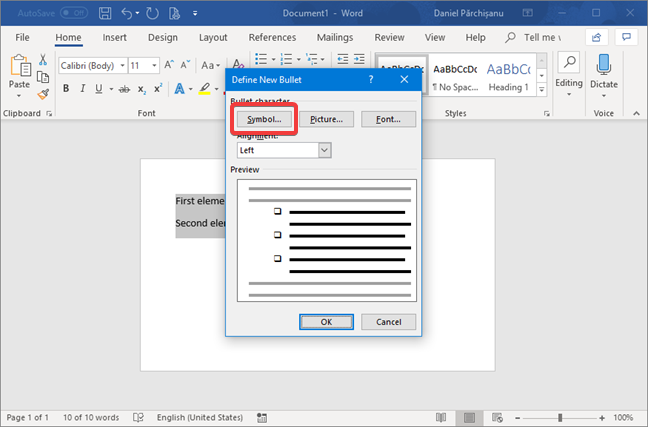Expand the Paste options arrow

point(19,96)
